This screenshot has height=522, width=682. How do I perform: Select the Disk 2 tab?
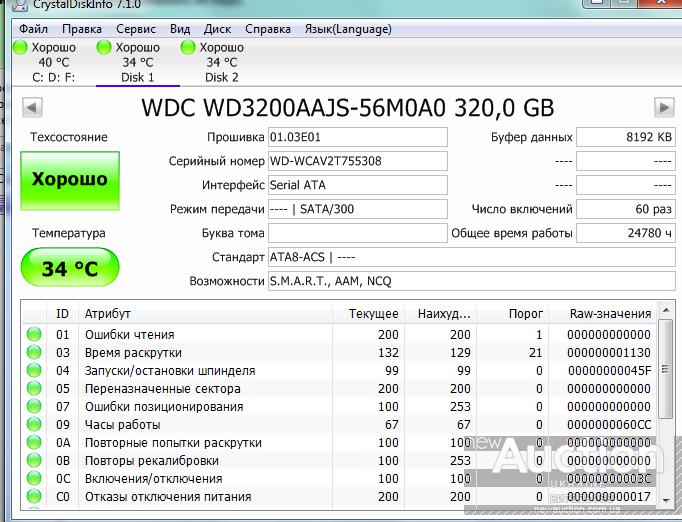[x=221, y=62]
